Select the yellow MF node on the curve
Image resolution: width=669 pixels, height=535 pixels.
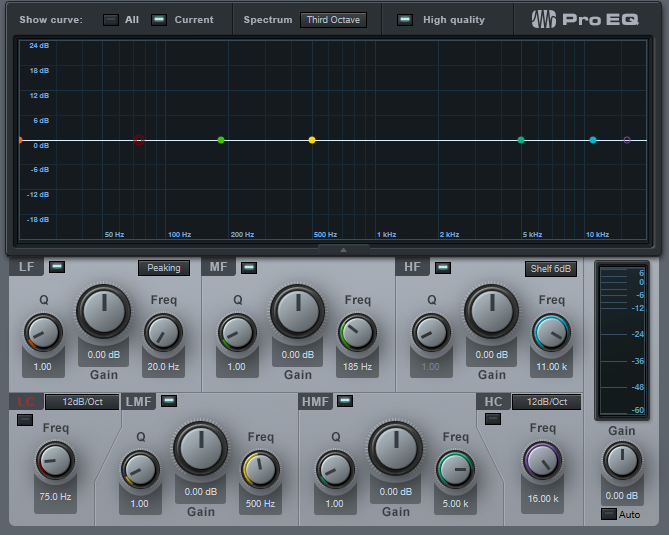tap(312, 140)
